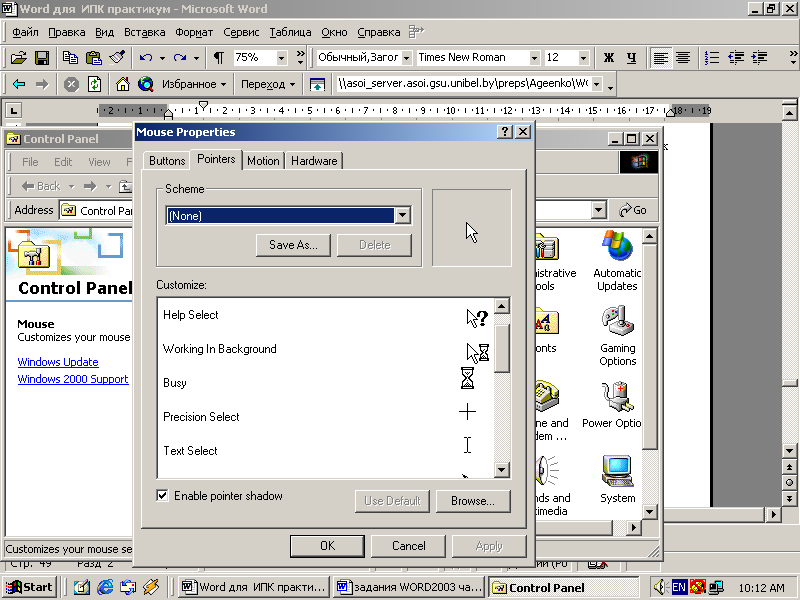
Task: Click the Paste clipboard icon
Action: 93,58
